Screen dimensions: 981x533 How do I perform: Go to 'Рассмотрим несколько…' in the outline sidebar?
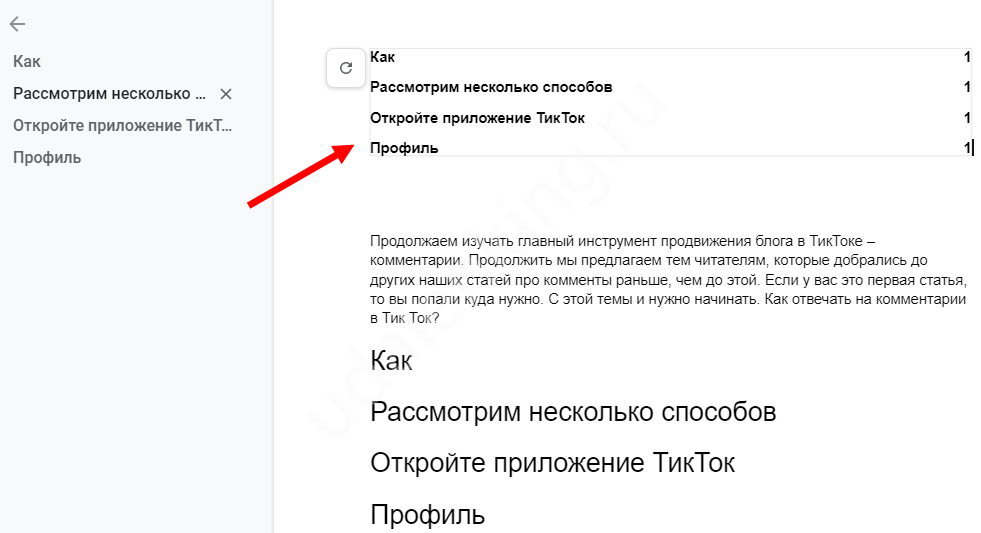pyautogui.click(x=109, y=94)
